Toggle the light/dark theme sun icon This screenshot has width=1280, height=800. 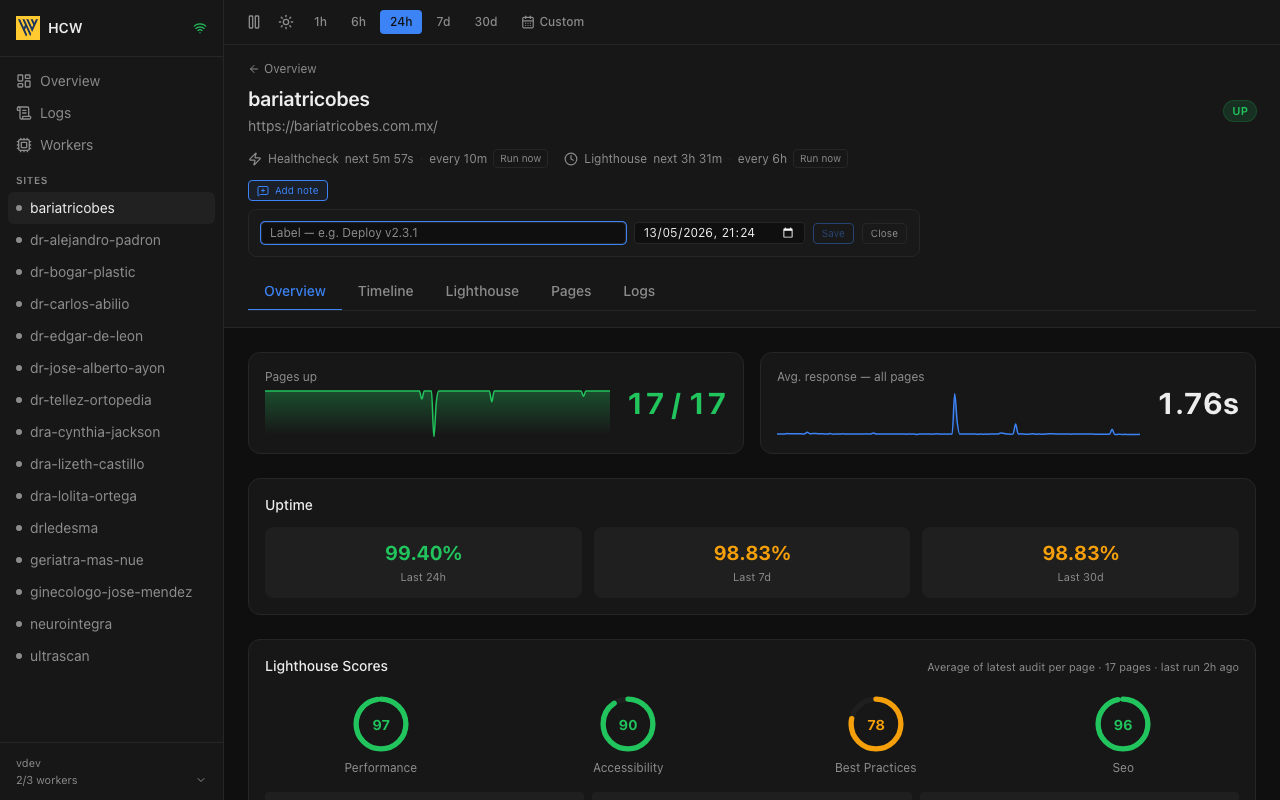pos(286,22)
